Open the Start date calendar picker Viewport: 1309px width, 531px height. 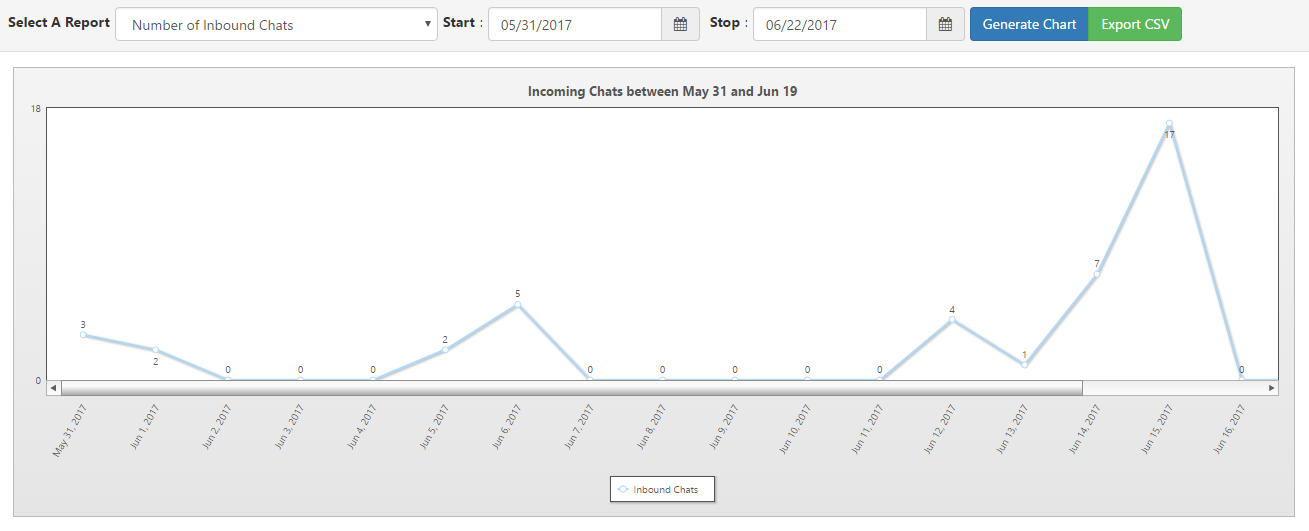point(680,25)
